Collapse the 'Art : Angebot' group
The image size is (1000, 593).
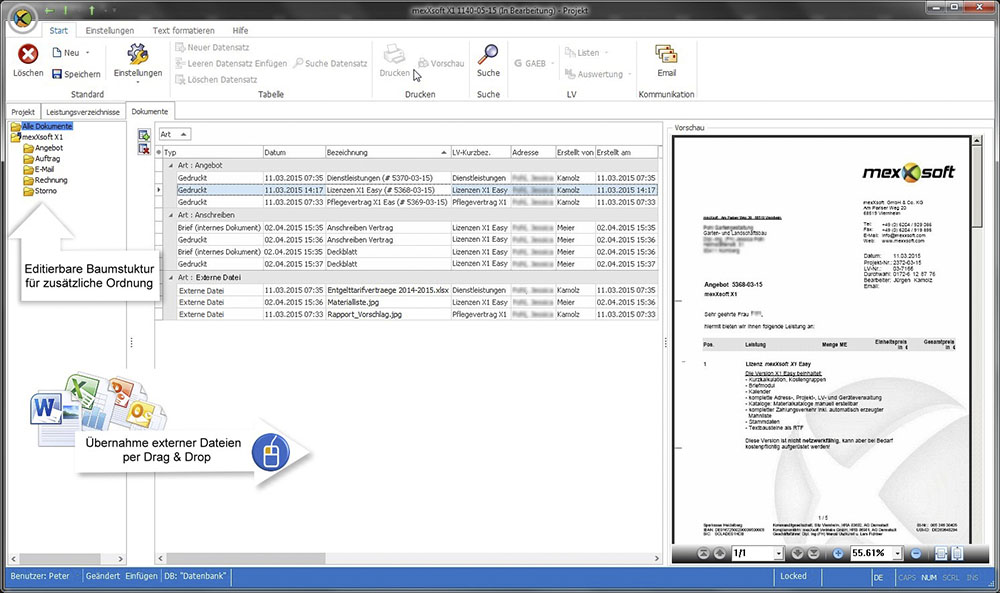pos(170,164)
